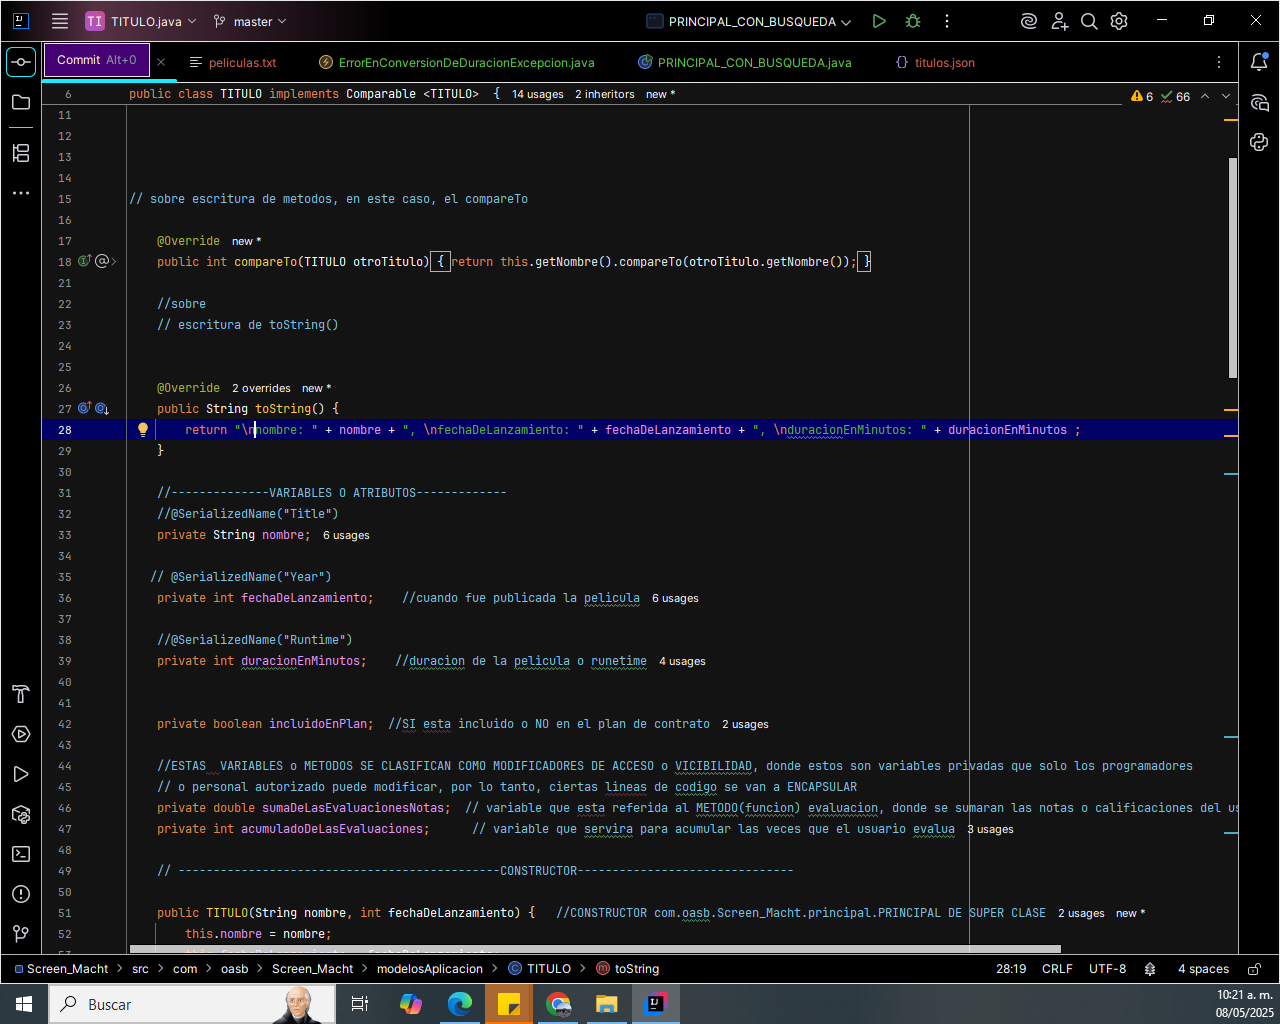Open AI assistant swirl icon in title bar
This screenshot has width=1280, height=1024.
pyautogui.click(x=1029, y=21)
